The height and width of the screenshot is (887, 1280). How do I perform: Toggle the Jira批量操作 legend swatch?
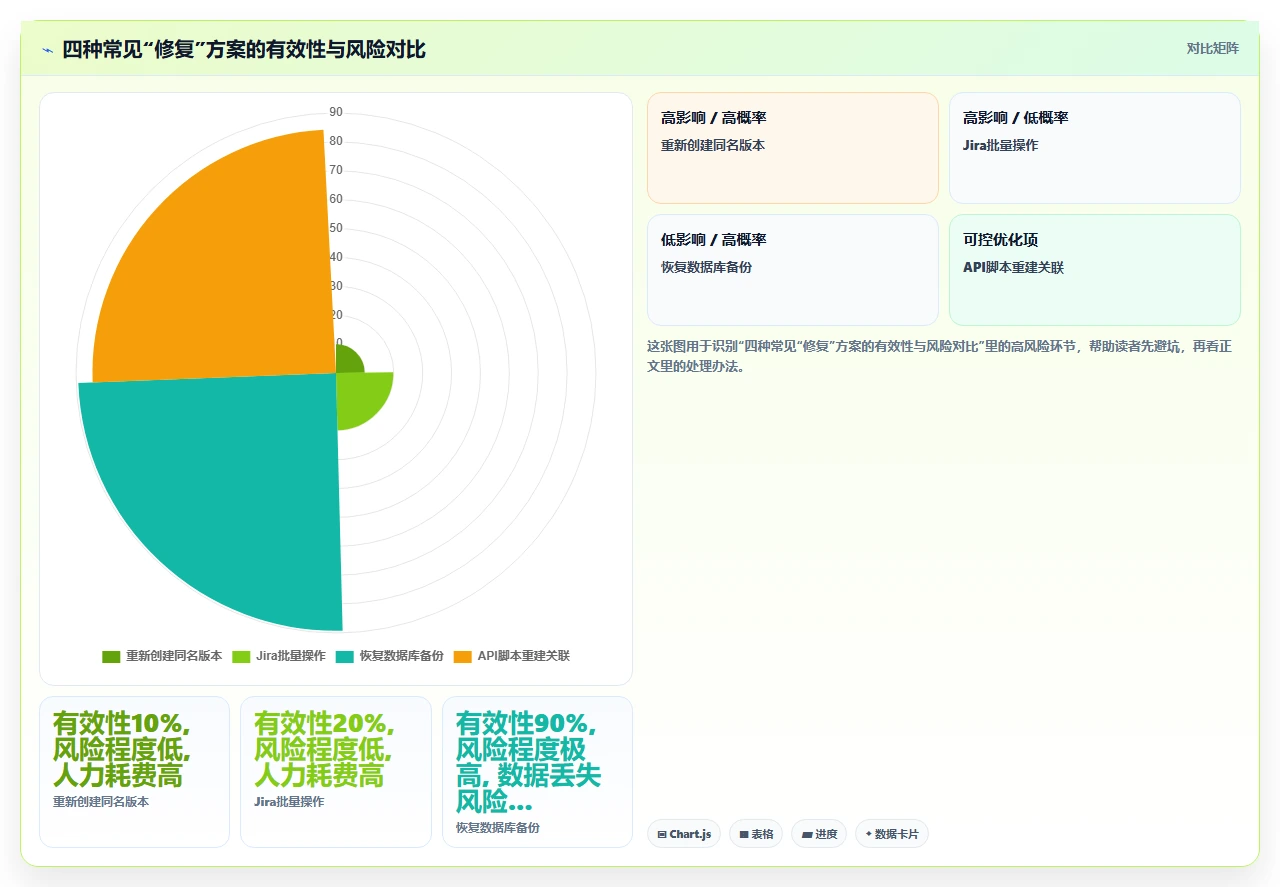(241, 657)
